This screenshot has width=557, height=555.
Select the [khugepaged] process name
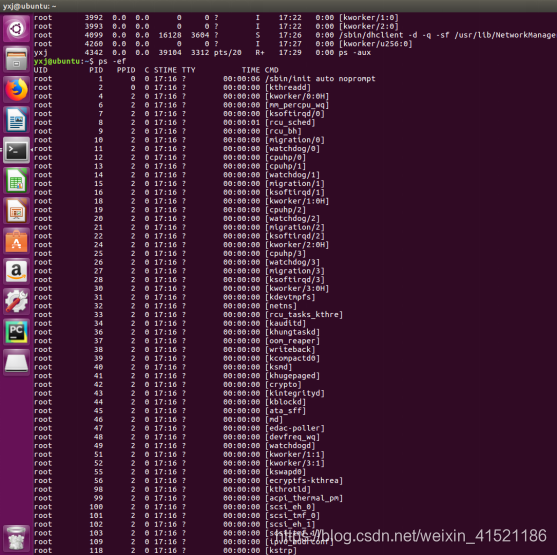point(292,376)
